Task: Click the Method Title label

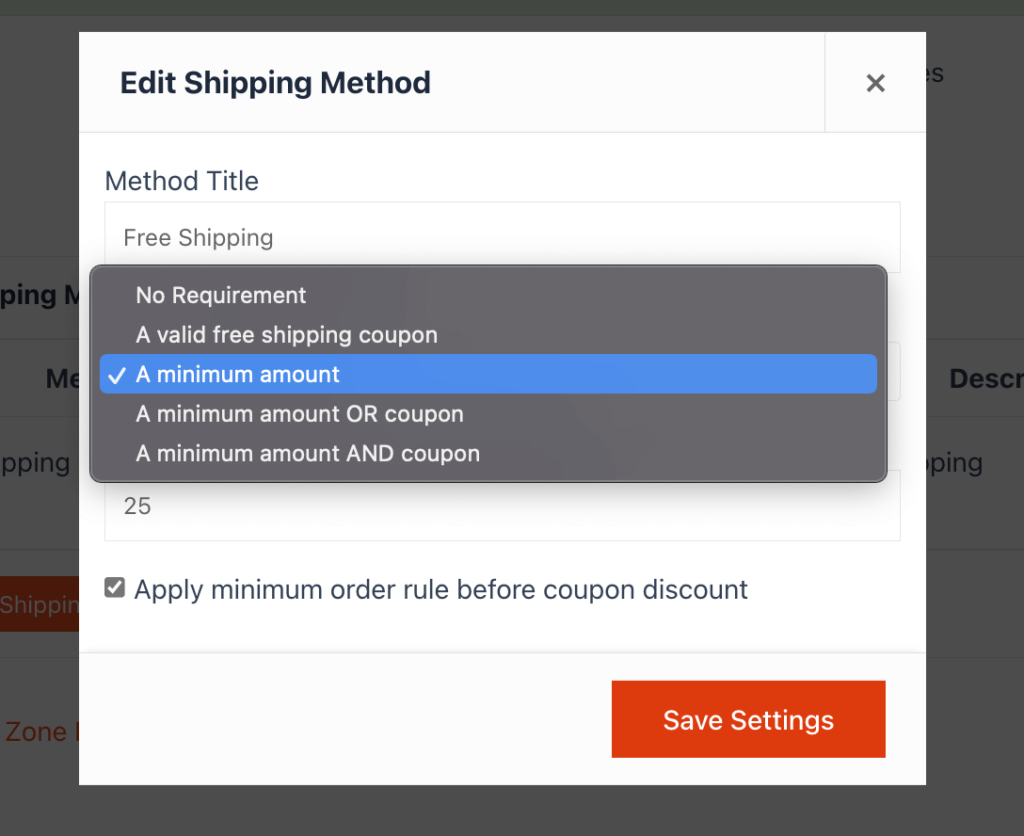Action: coord(181,181)
